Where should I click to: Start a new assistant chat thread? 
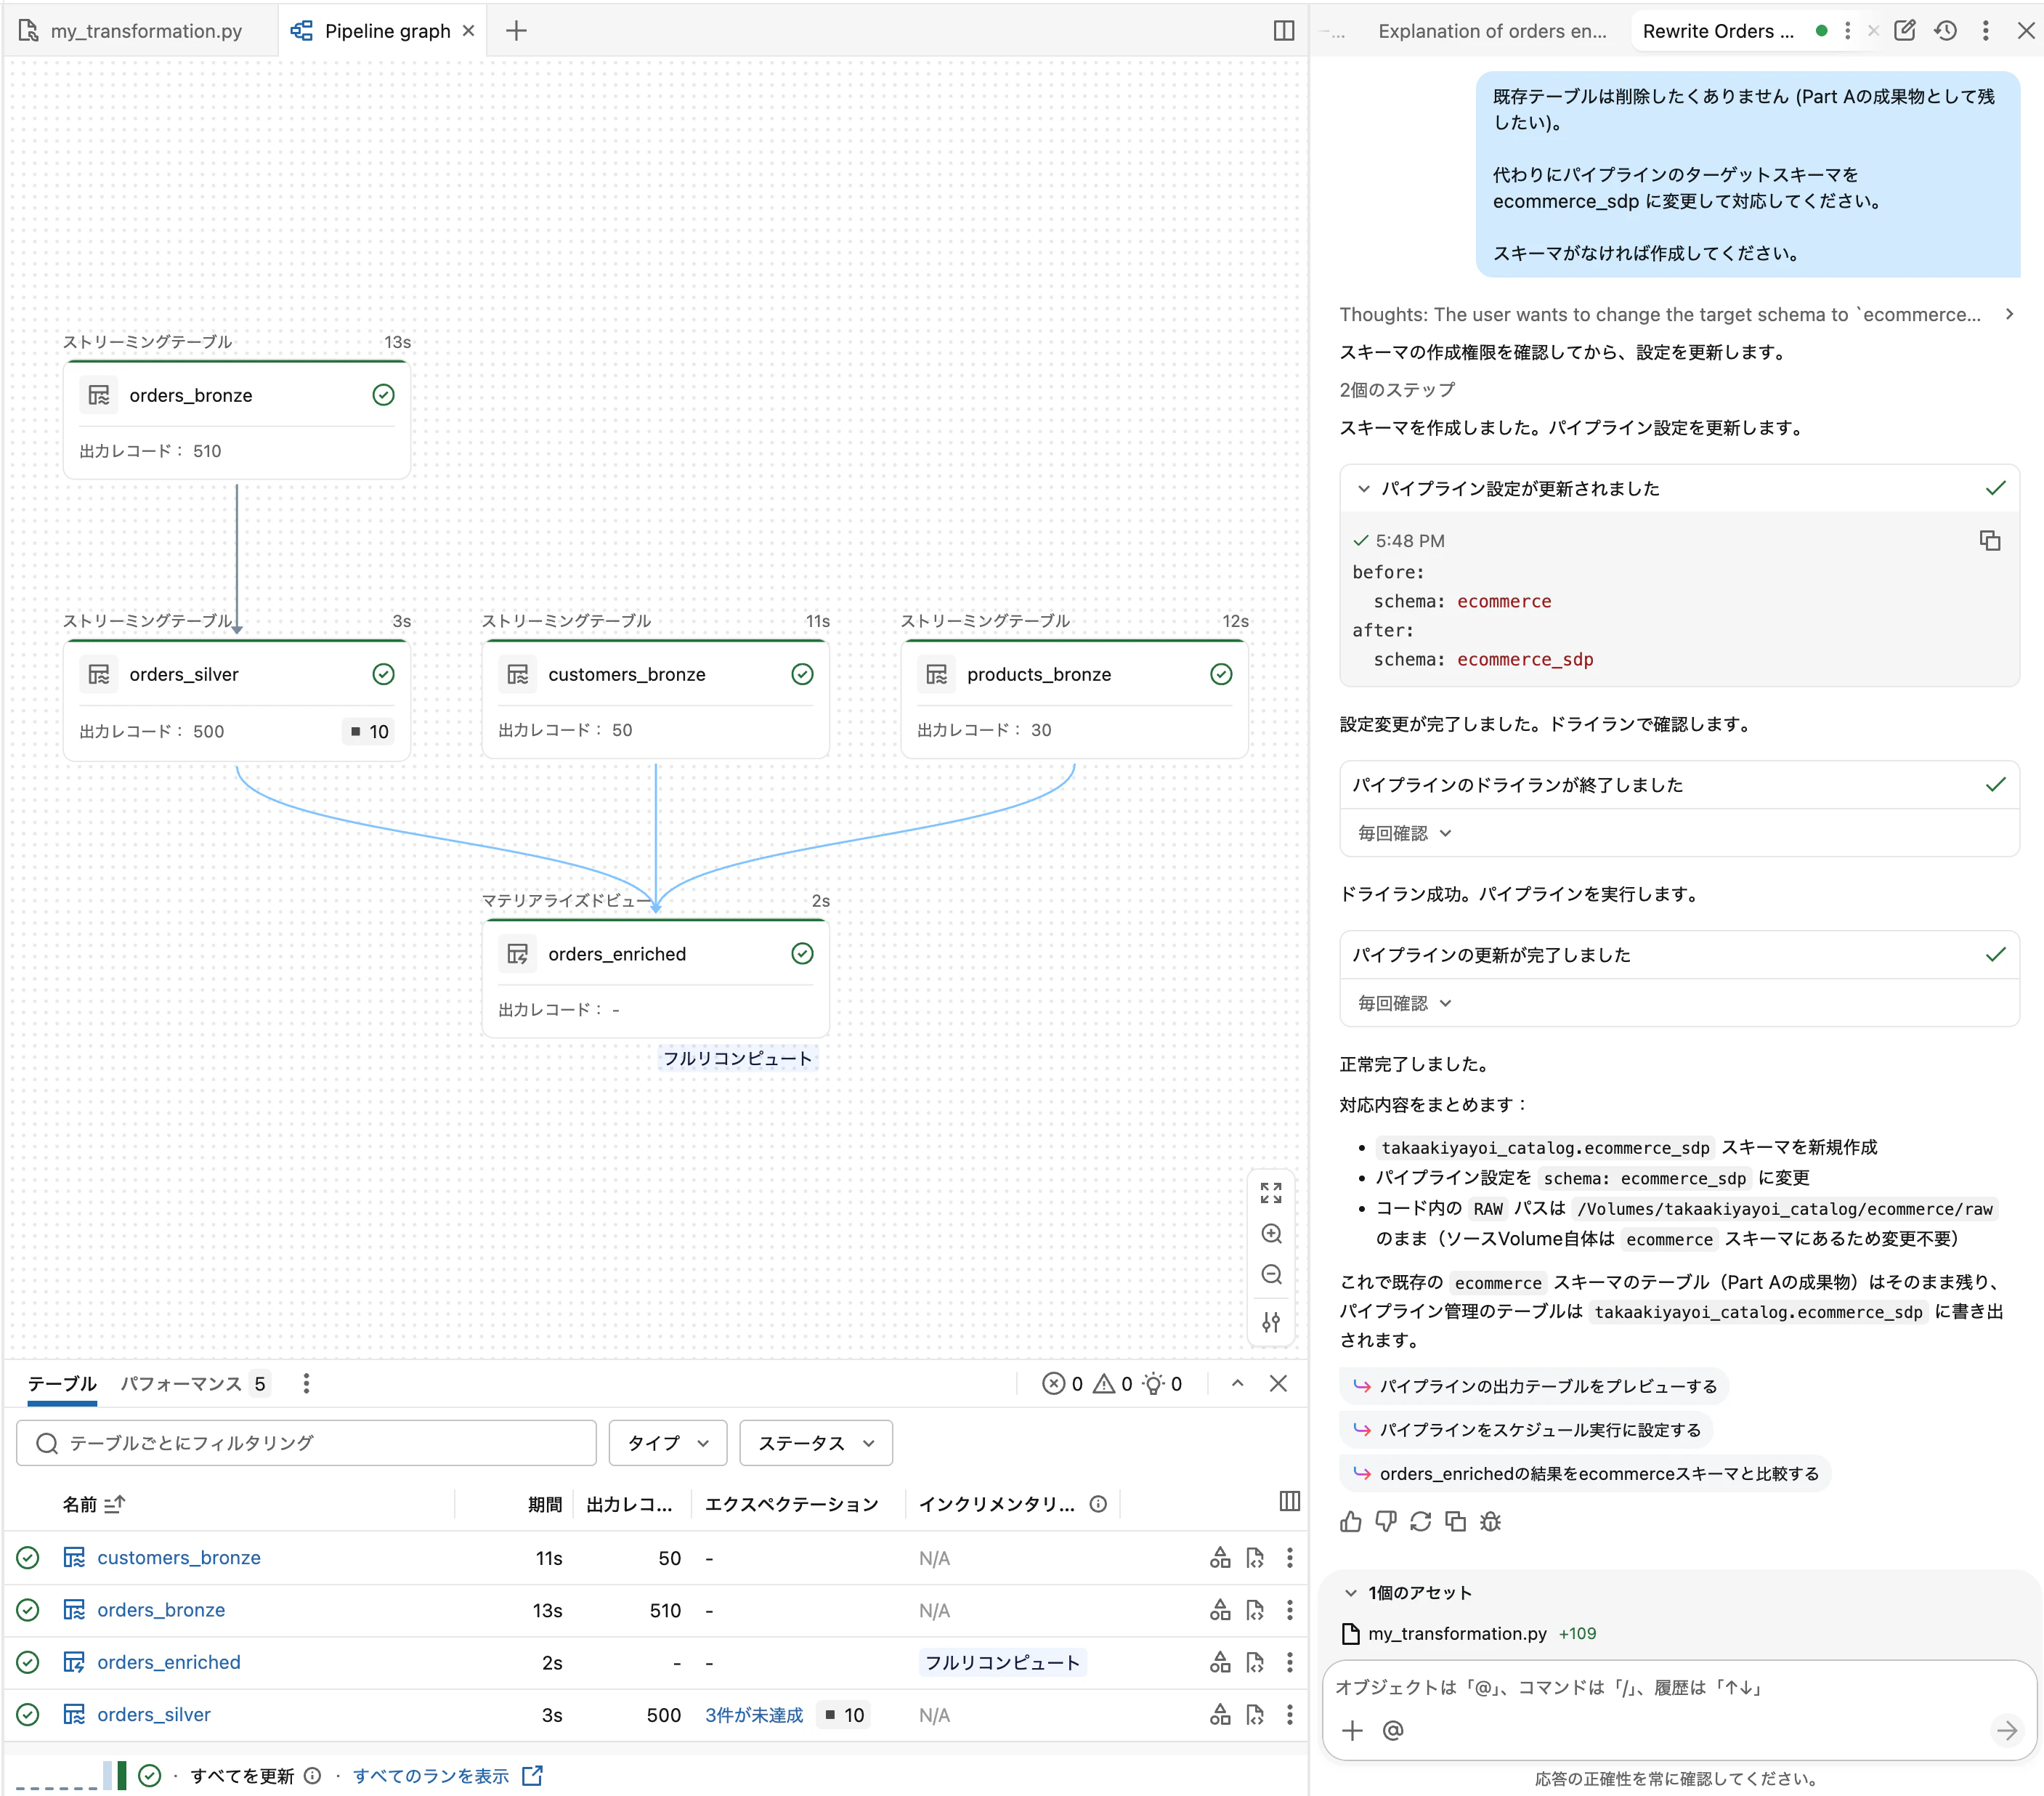(x=1905, y=31)
